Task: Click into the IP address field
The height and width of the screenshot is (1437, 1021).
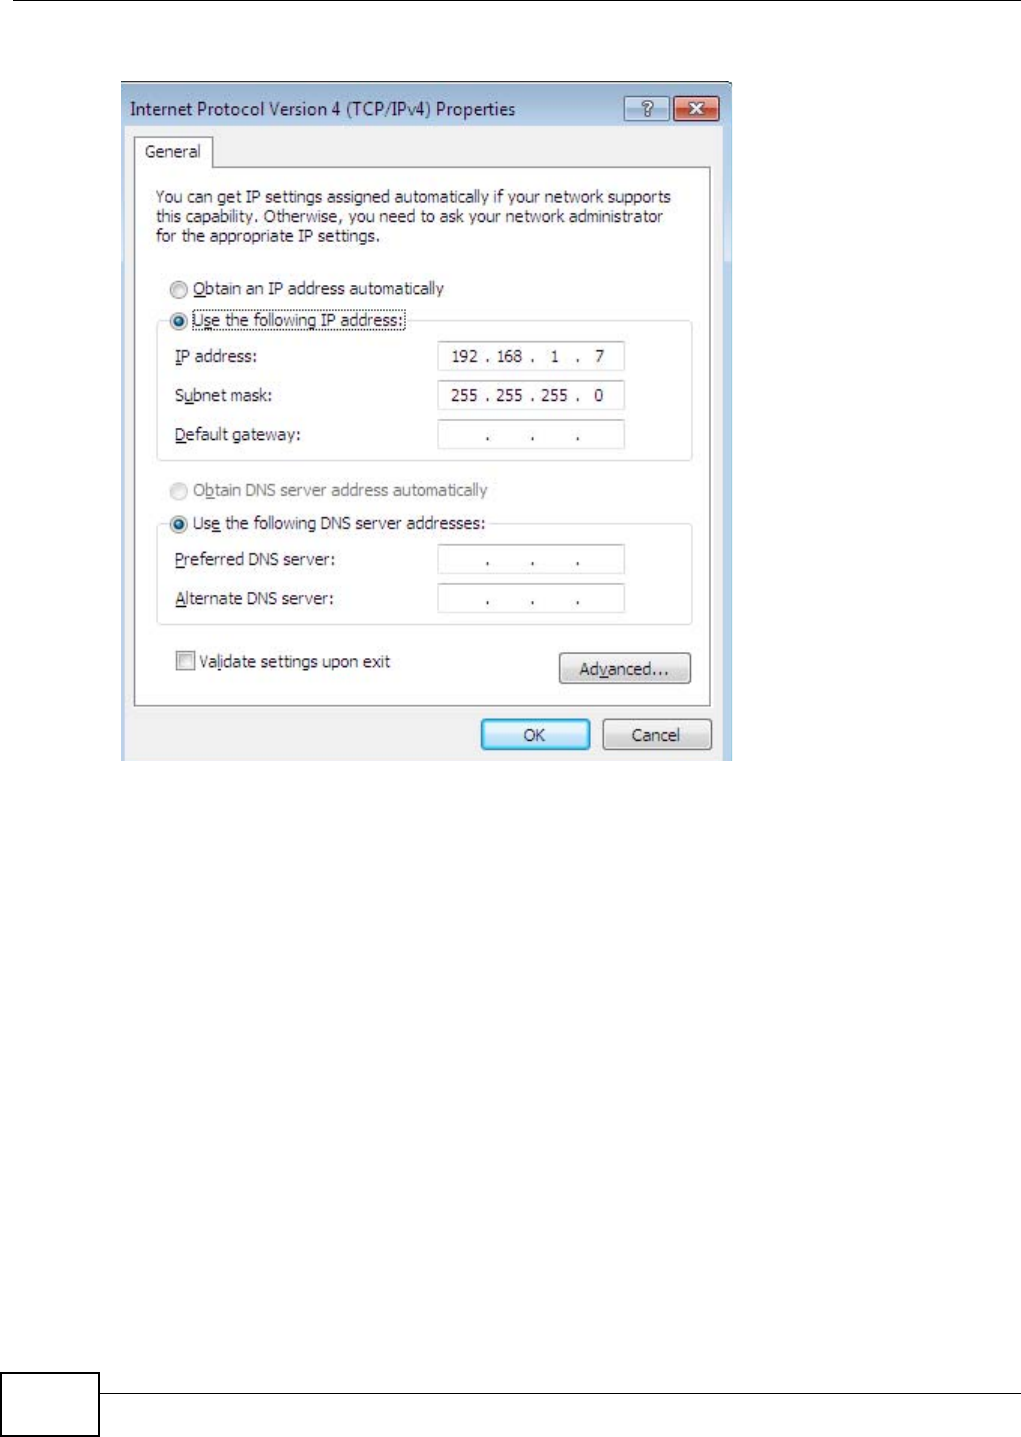Action: click(531, 356)
